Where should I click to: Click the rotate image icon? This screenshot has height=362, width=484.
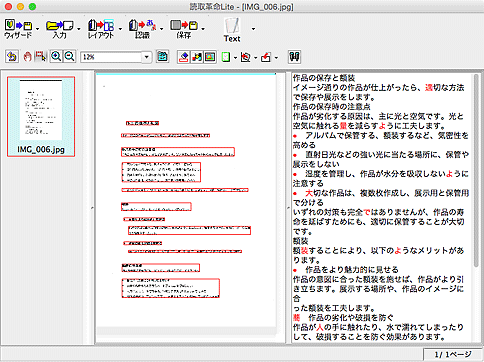pyautogui.click(x=246, y=57)
